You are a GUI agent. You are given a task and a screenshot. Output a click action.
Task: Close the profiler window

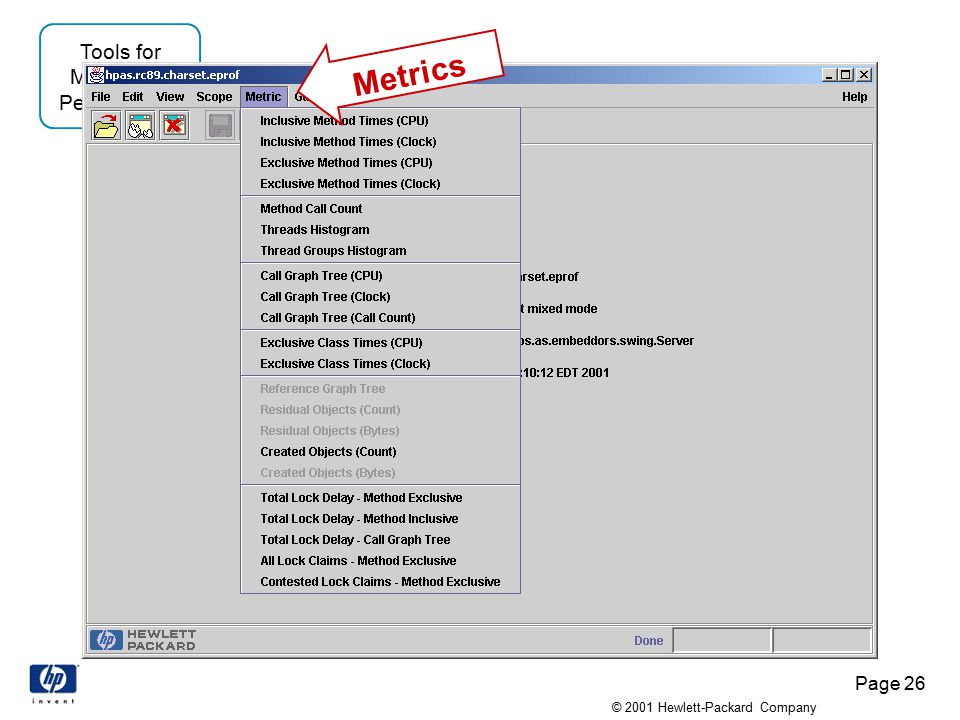863,75
